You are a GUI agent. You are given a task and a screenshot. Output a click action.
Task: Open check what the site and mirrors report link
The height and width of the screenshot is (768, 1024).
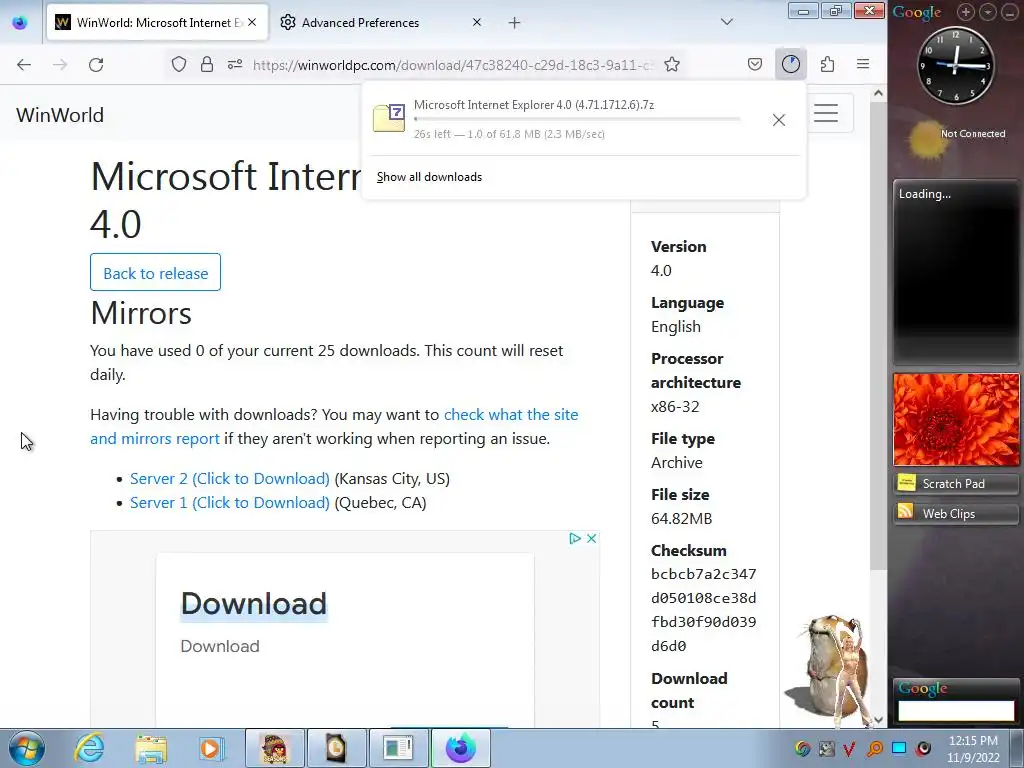(x=334, y=426)
